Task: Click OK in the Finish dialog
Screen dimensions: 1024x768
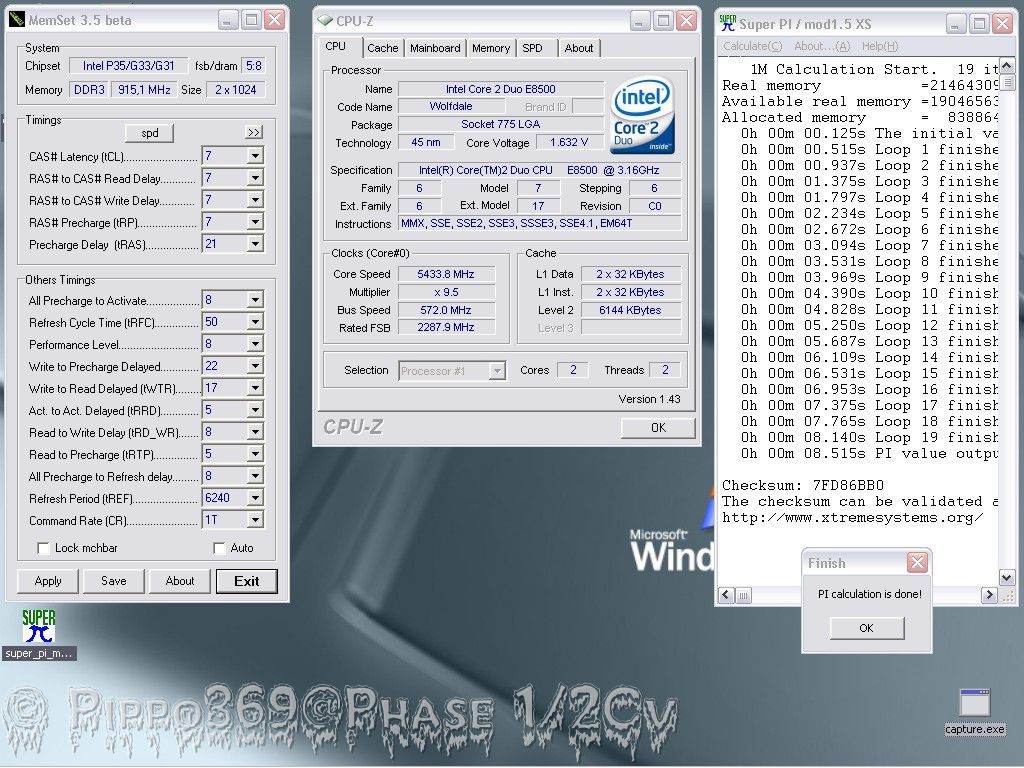Action: point(867,628)
